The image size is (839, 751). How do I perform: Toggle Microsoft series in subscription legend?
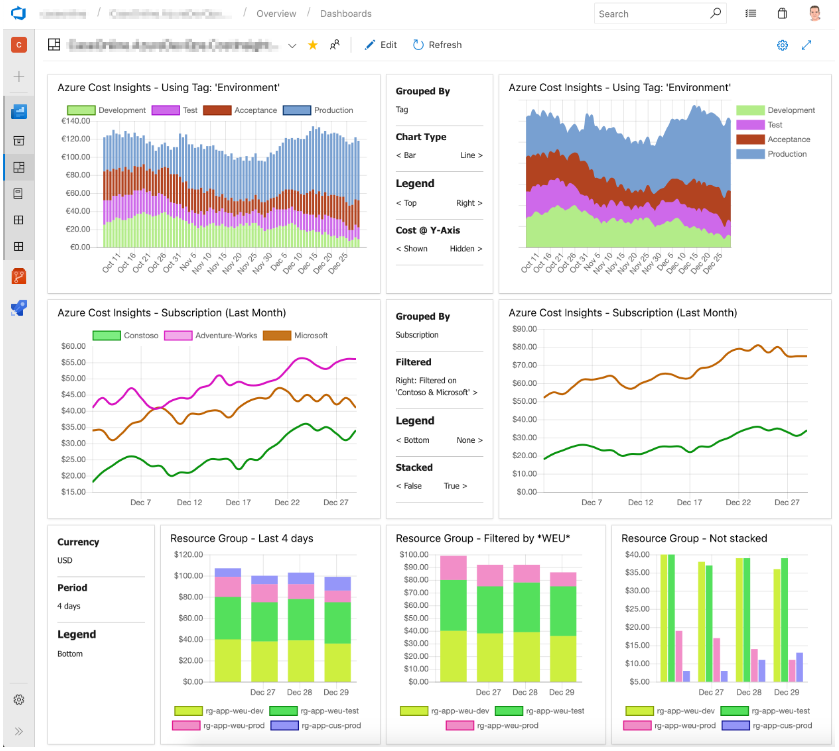295,335
